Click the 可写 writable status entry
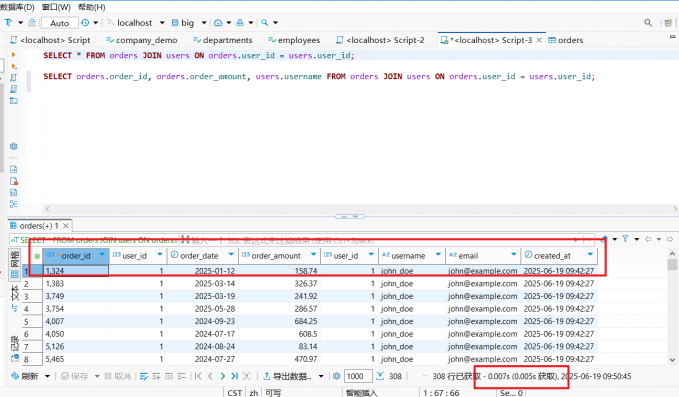The width and height of the screenshot is (679, 397). click(x=273, y=393)
